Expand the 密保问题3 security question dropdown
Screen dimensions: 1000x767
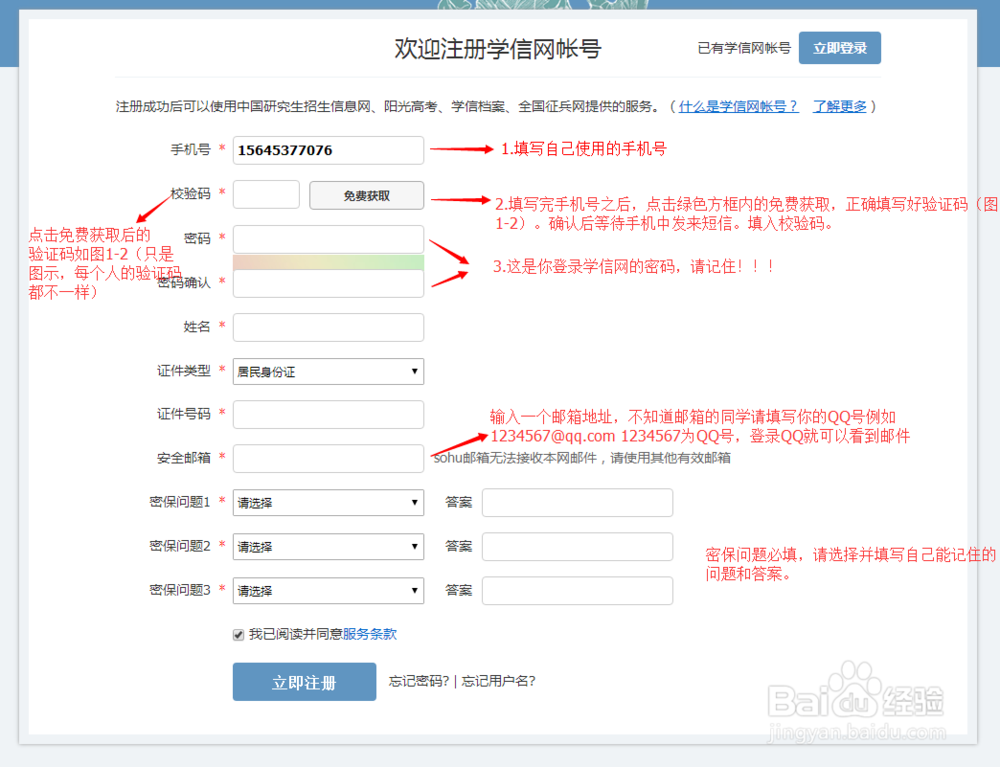coord(328,590)
